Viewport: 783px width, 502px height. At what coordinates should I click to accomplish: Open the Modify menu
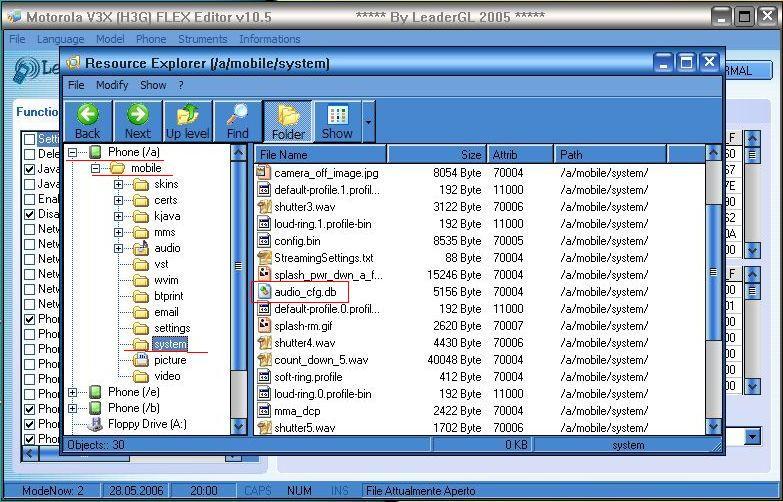click(x=112, y=85)
